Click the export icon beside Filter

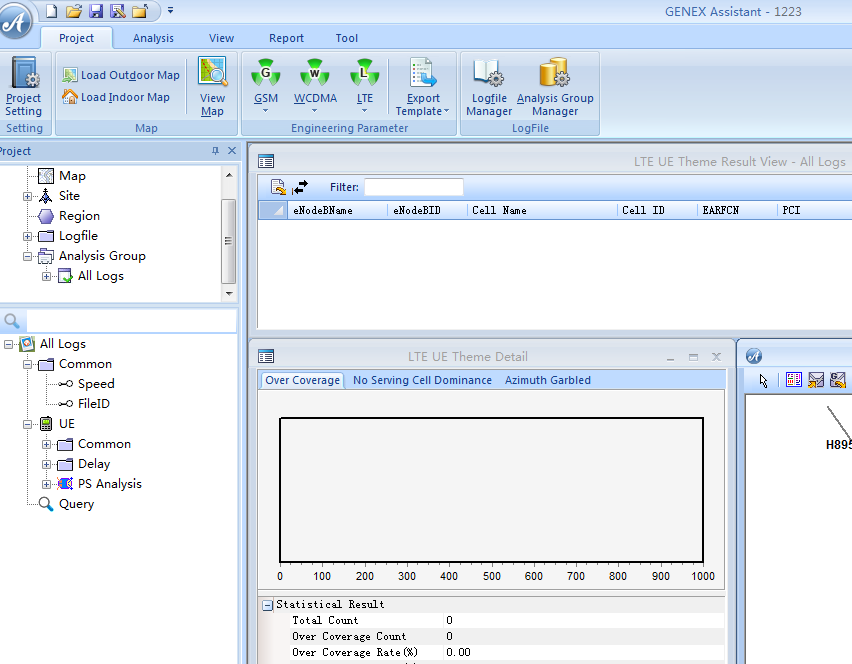[278, 187]
